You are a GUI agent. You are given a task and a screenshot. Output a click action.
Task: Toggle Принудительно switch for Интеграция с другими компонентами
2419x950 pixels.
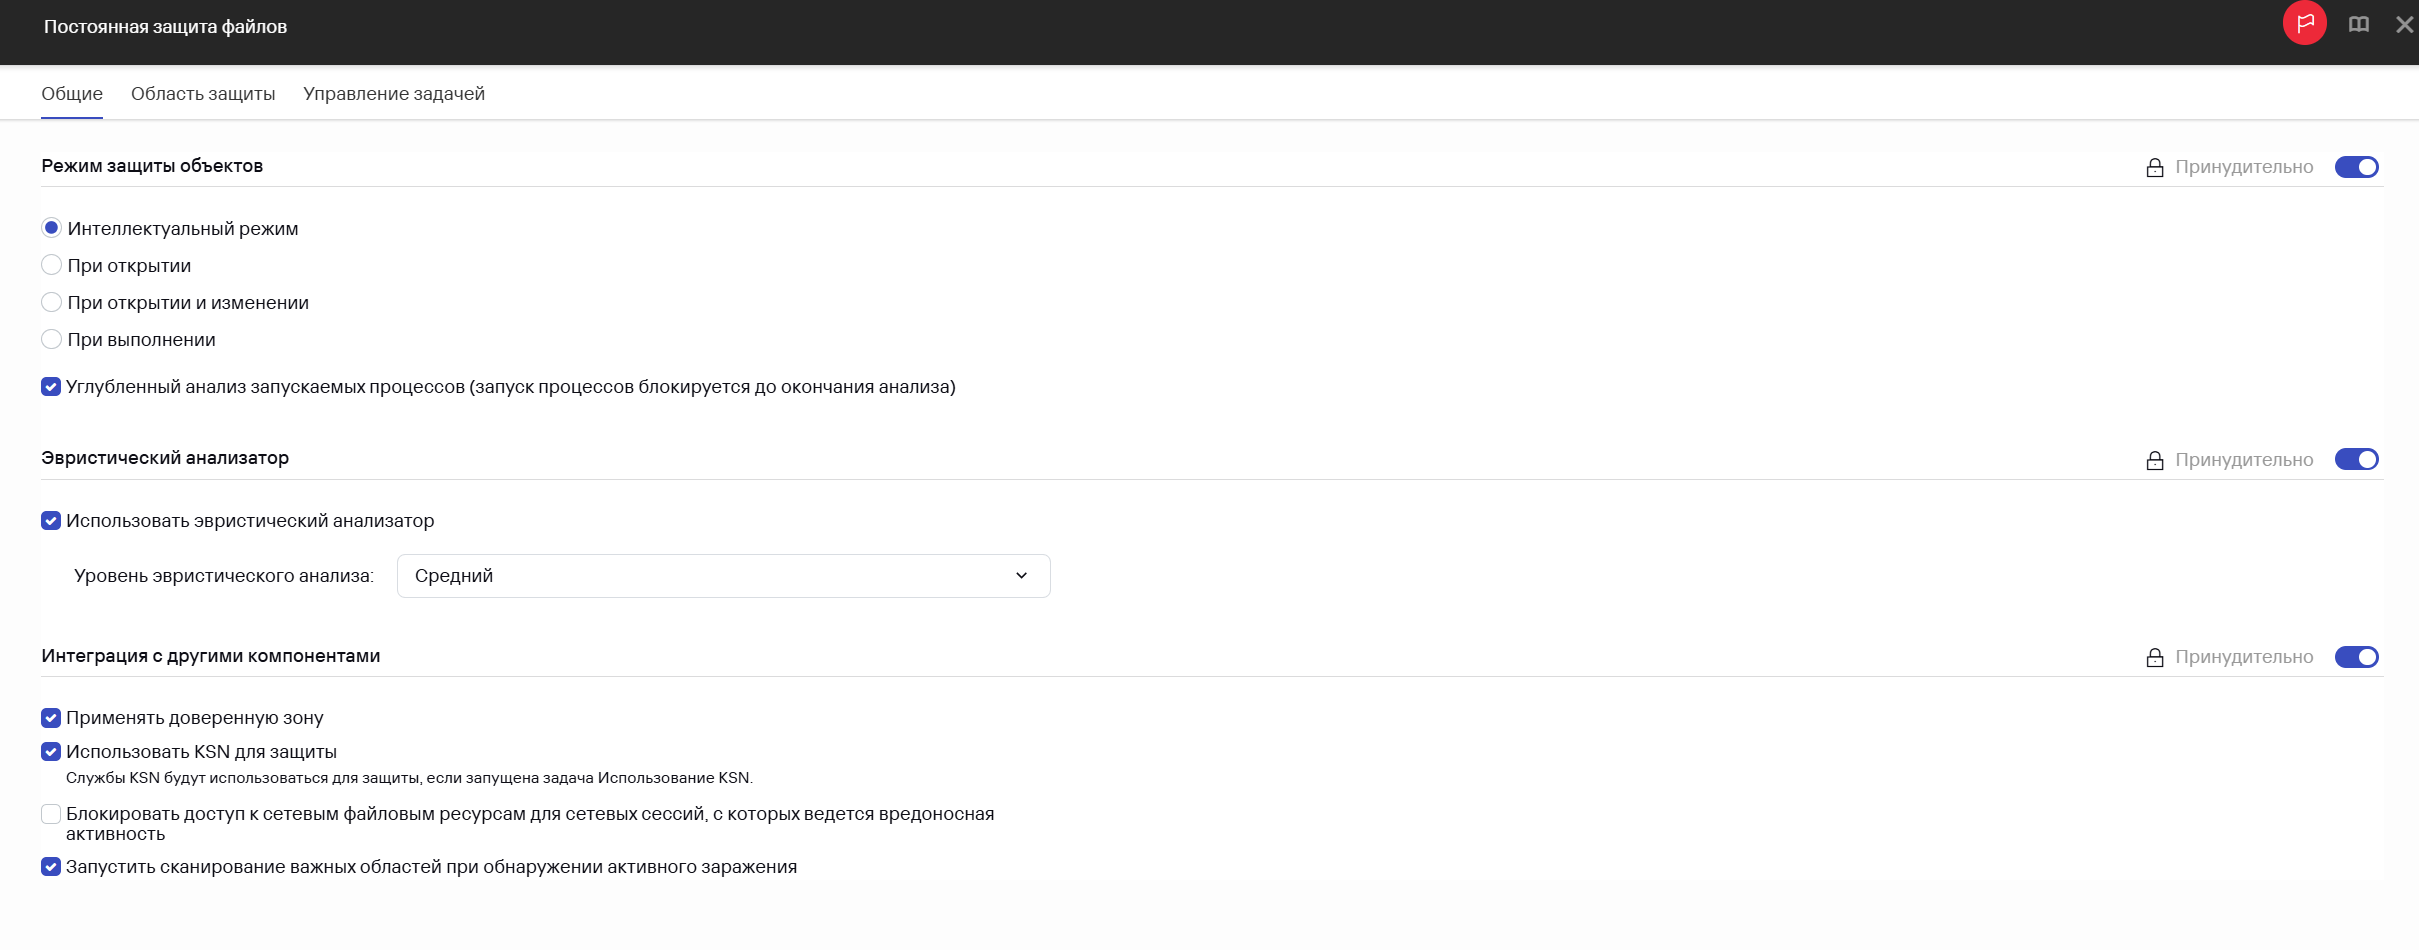coord(2356,657)
